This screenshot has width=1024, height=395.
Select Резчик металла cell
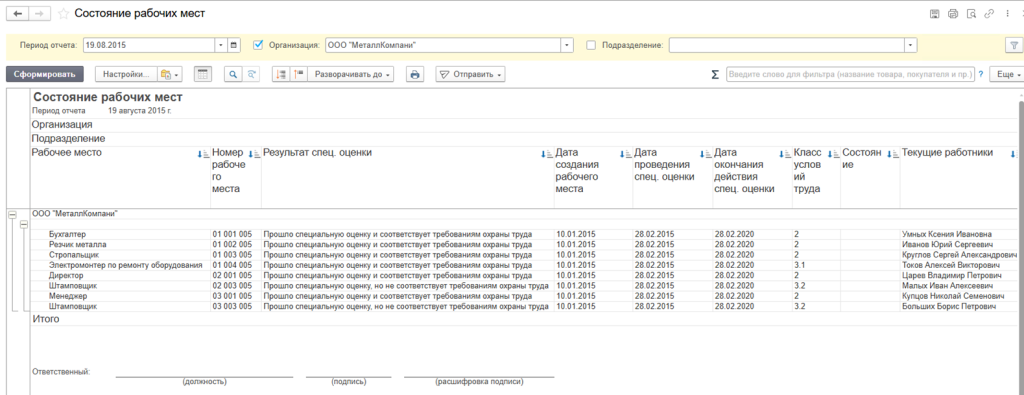pyautogui.click(x=77, y=245)
